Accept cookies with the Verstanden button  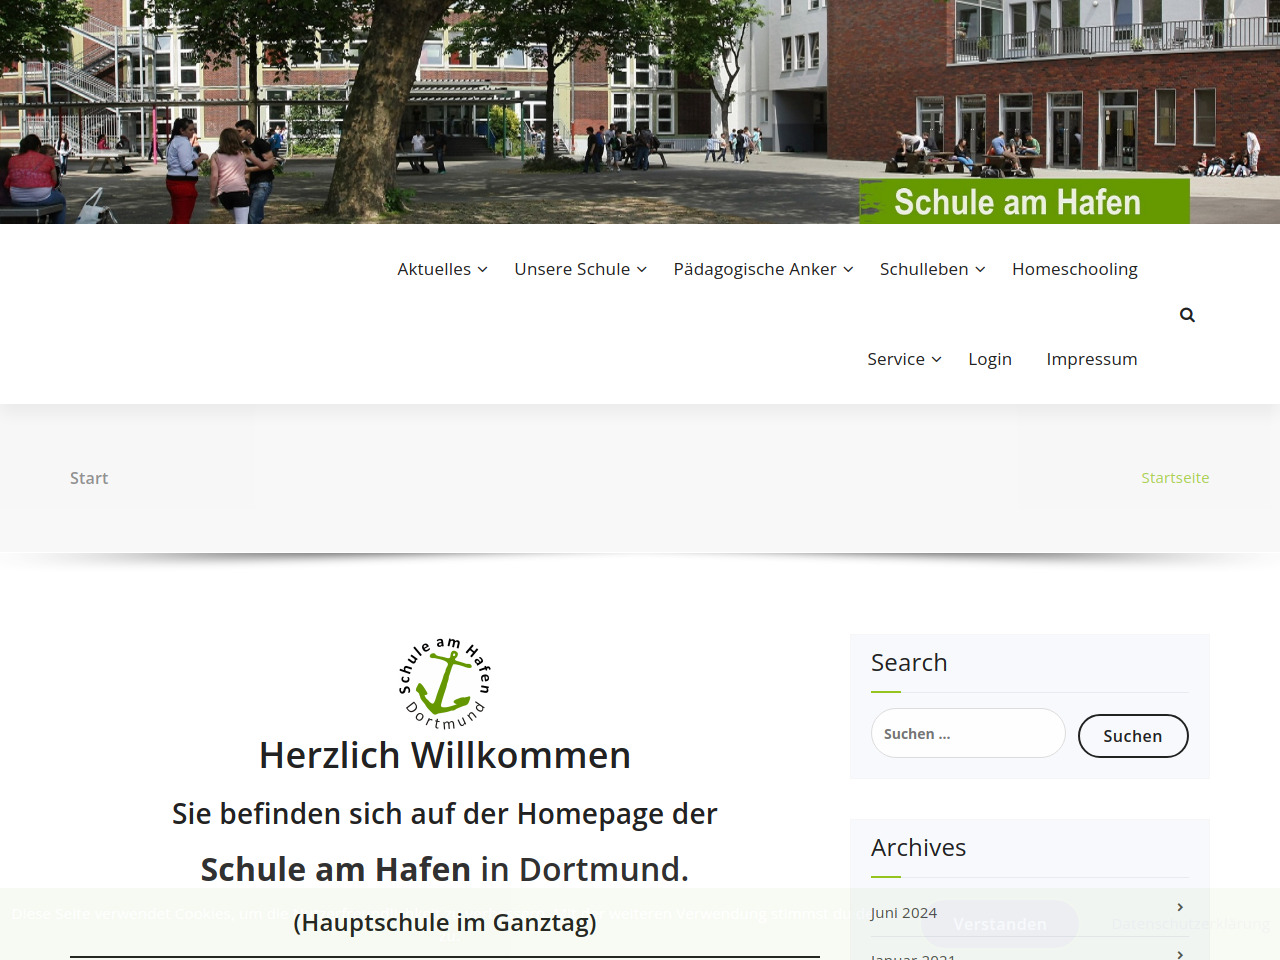pos(999,924)
